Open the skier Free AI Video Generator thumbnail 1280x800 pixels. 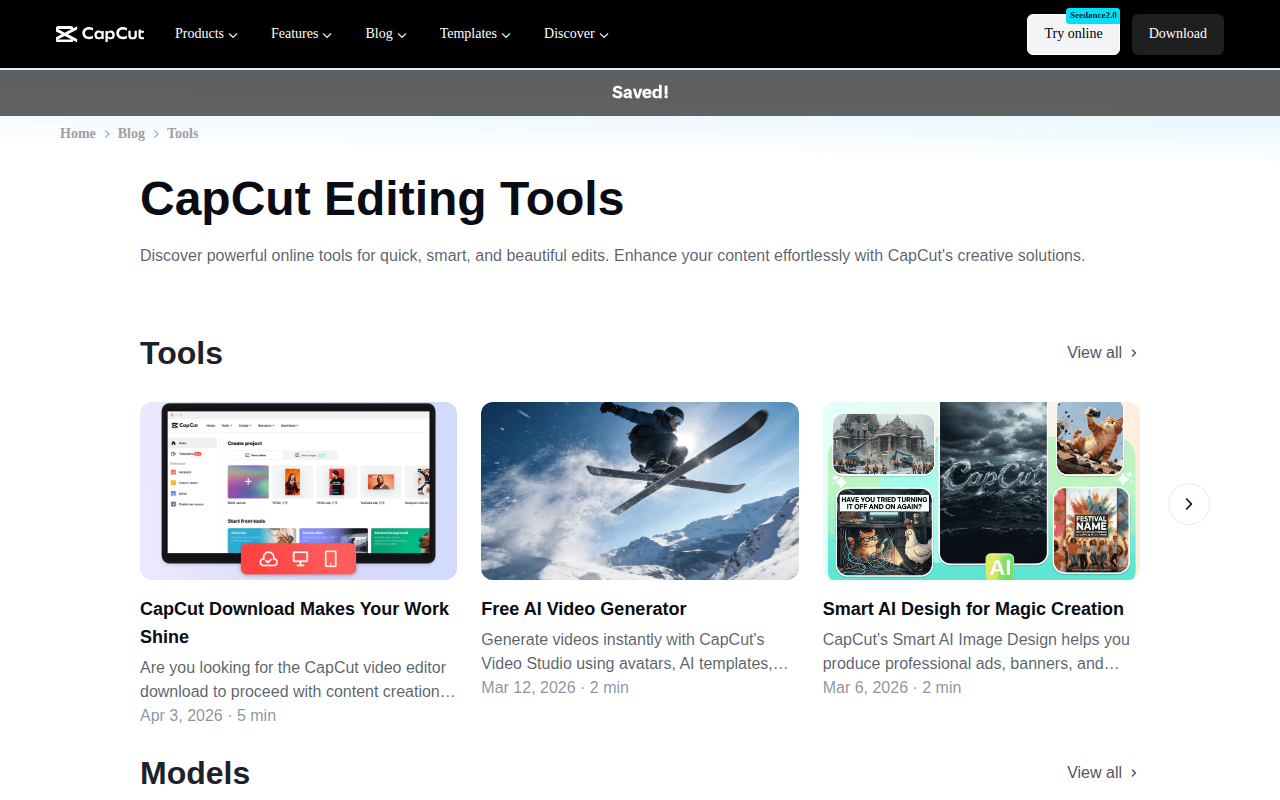639,490
